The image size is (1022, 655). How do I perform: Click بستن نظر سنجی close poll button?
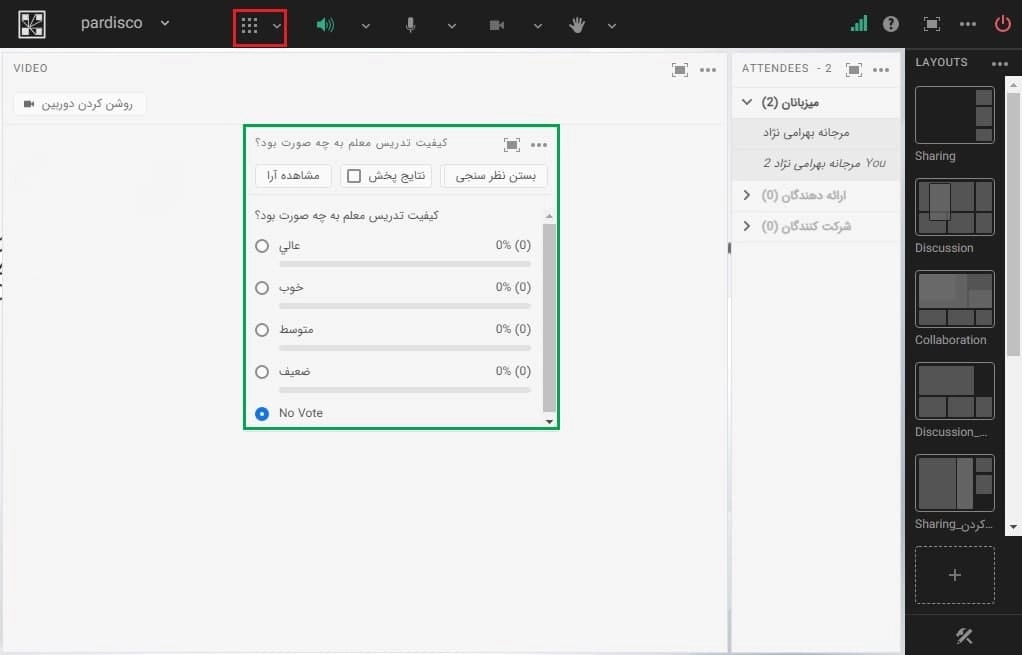495,176
